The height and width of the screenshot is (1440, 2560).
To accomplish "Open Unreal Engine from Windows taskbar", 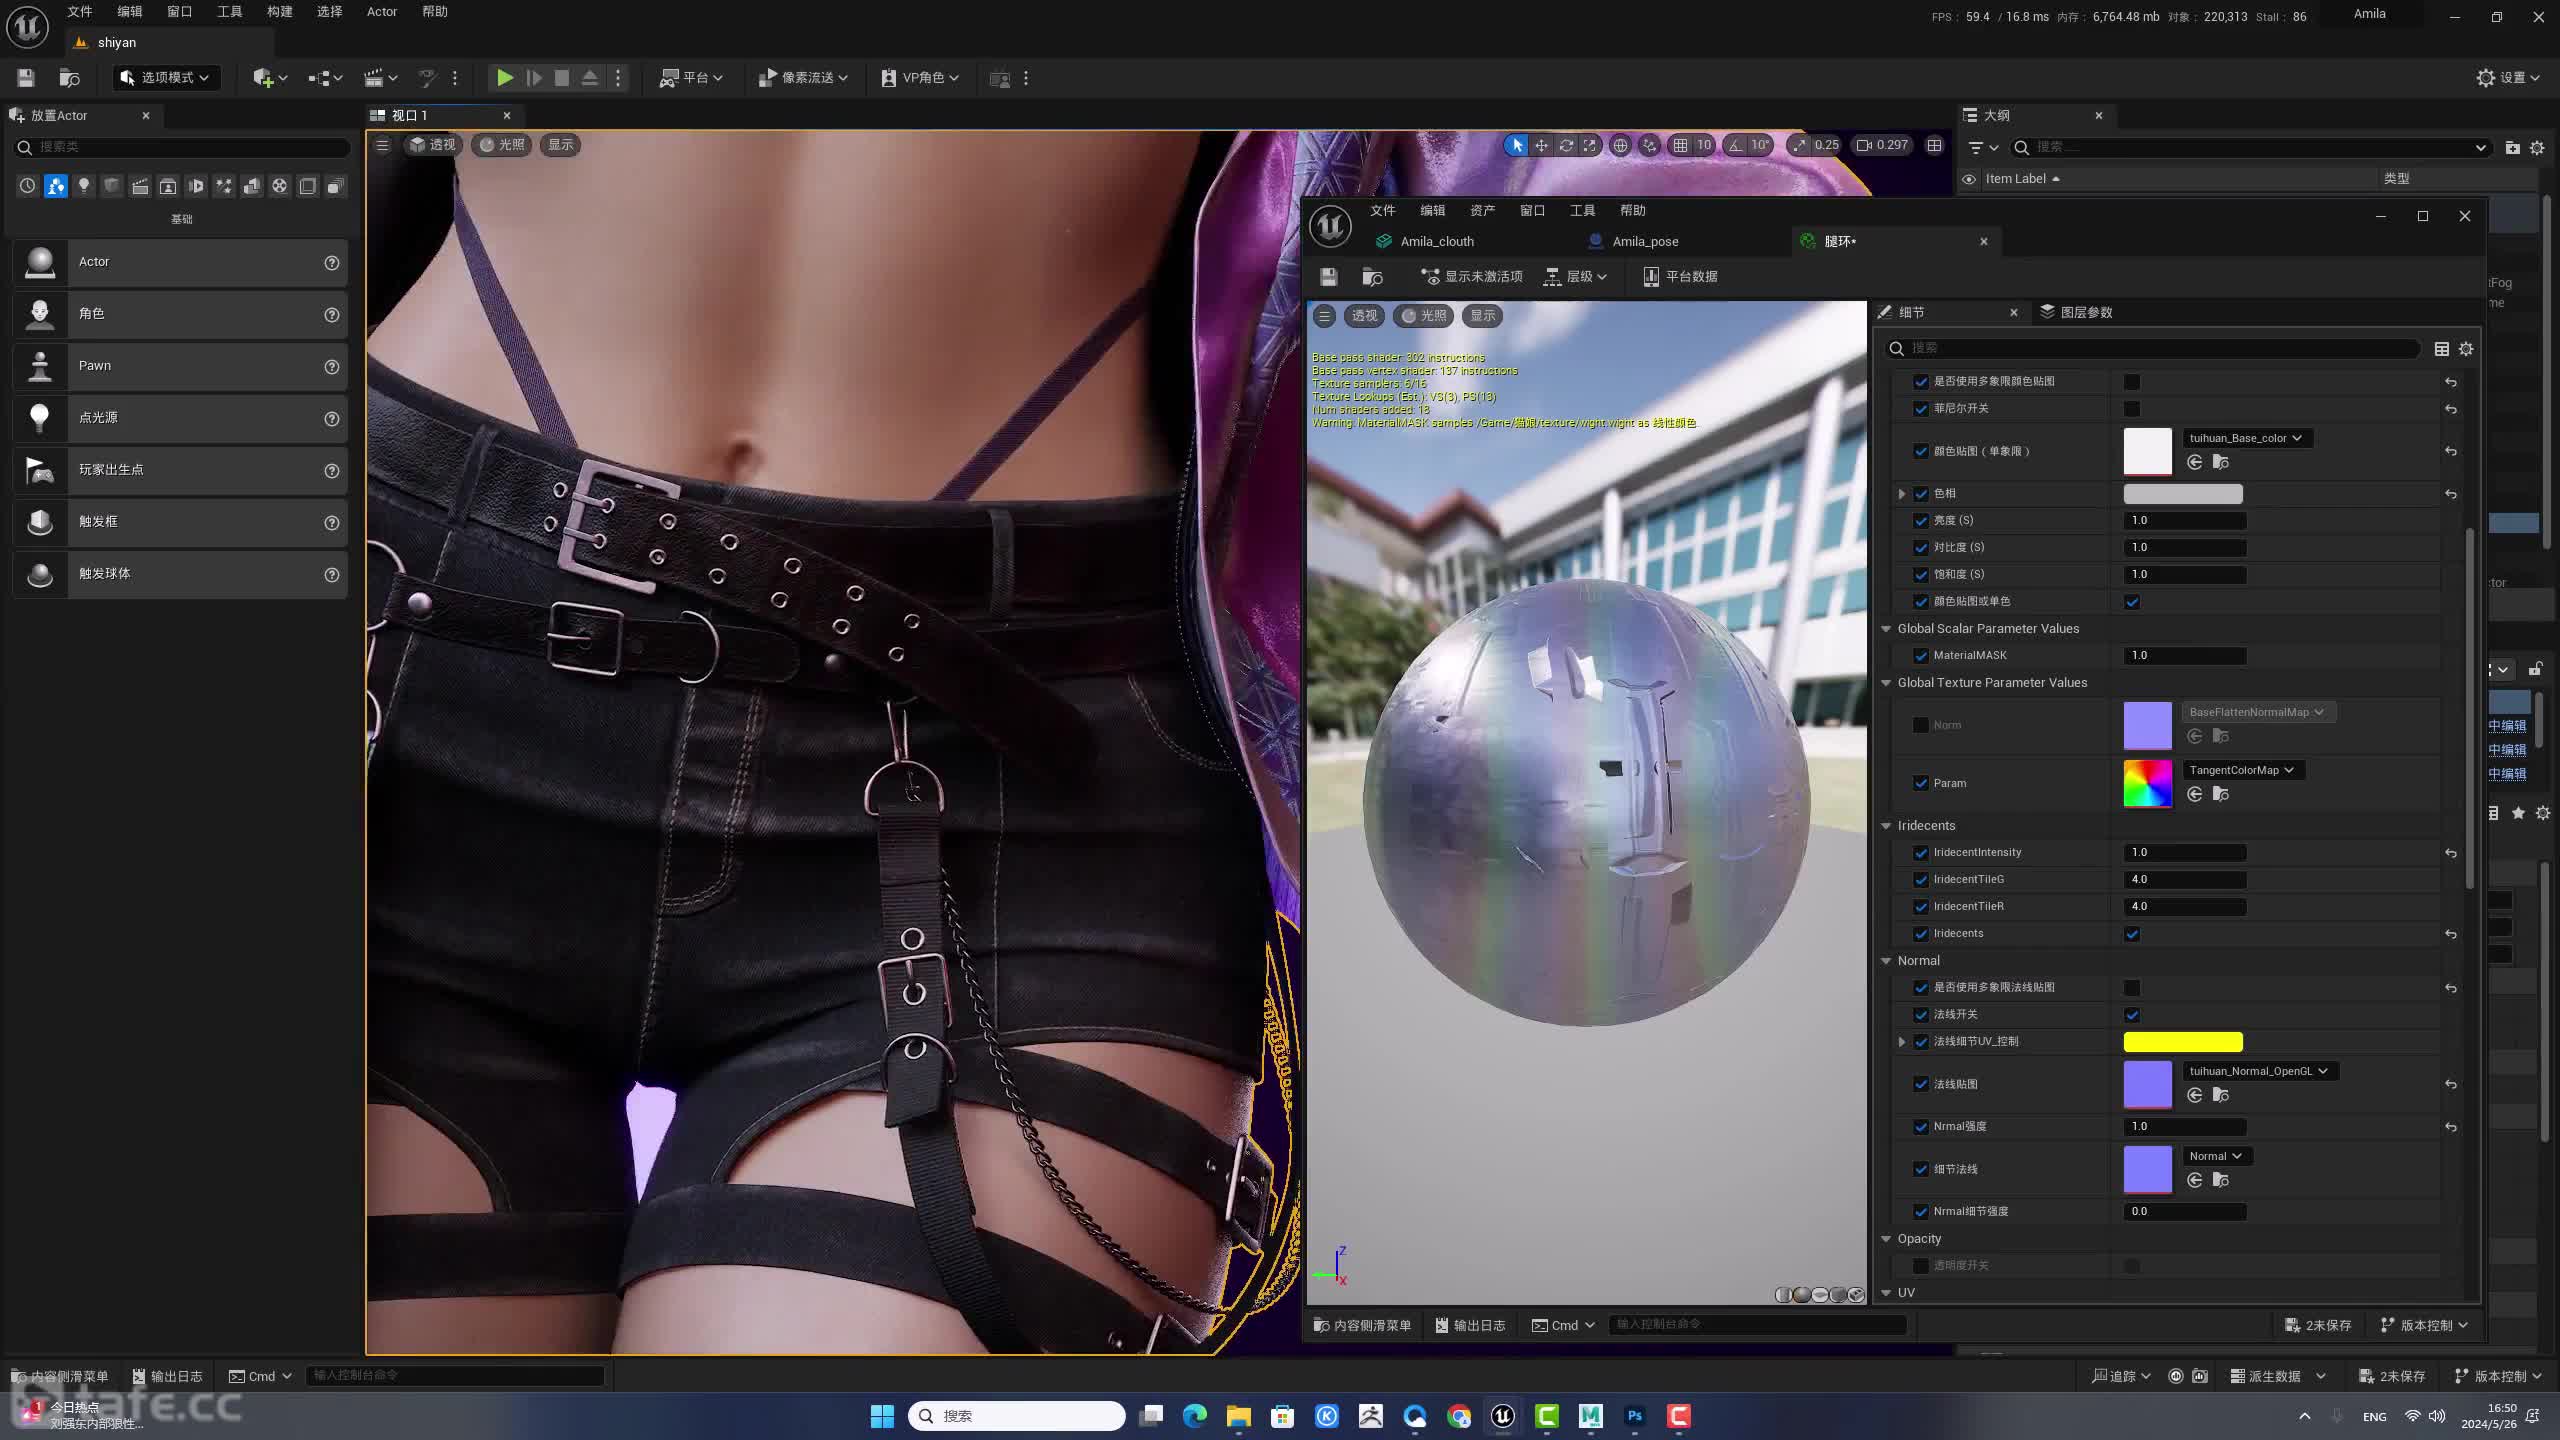I will 1503,1415.
